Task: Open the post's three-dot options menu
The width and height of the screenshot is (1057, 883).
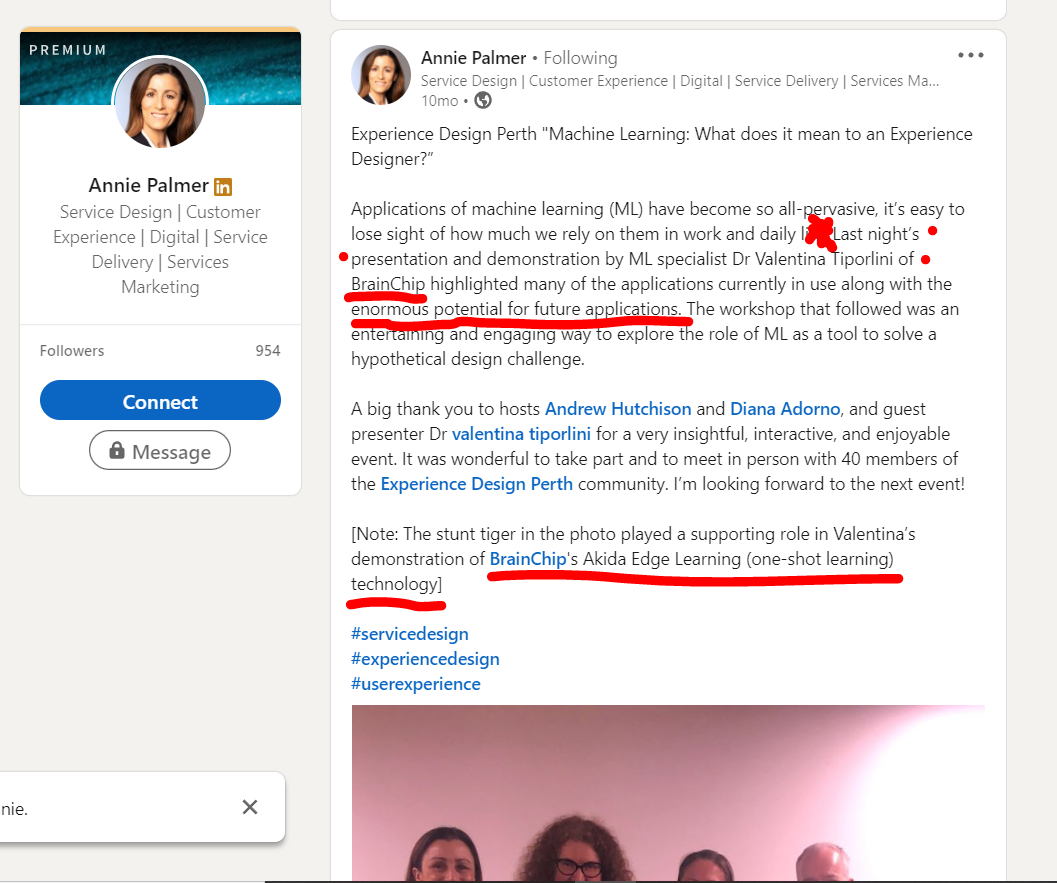Action: tap(970, 56)
